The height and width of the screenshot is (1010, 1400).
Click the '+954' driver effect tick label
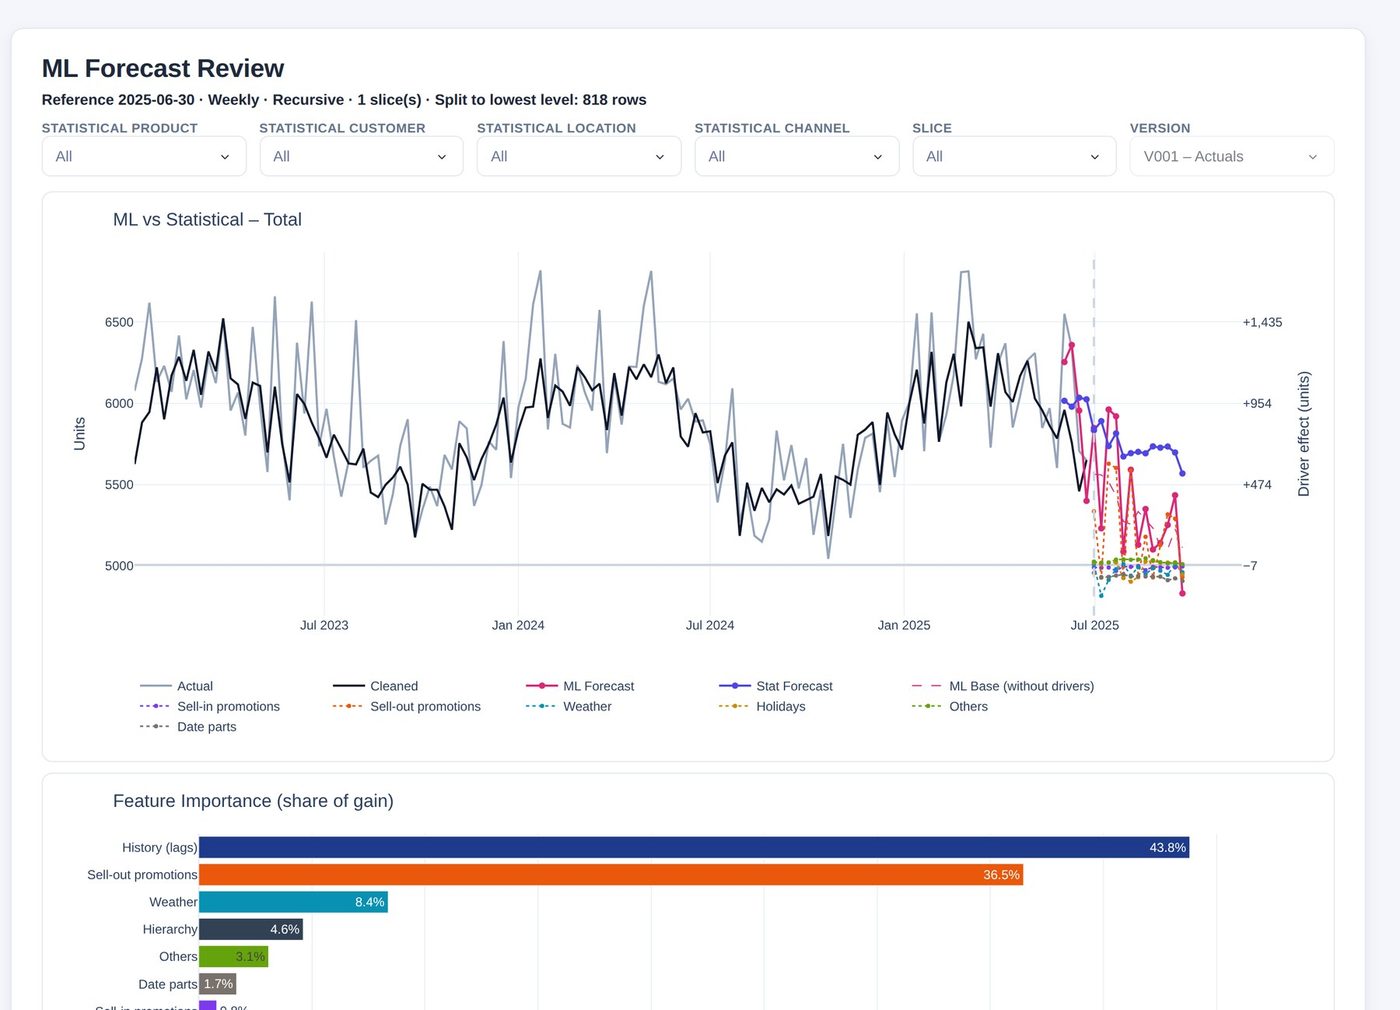[x=1257, y=404]
